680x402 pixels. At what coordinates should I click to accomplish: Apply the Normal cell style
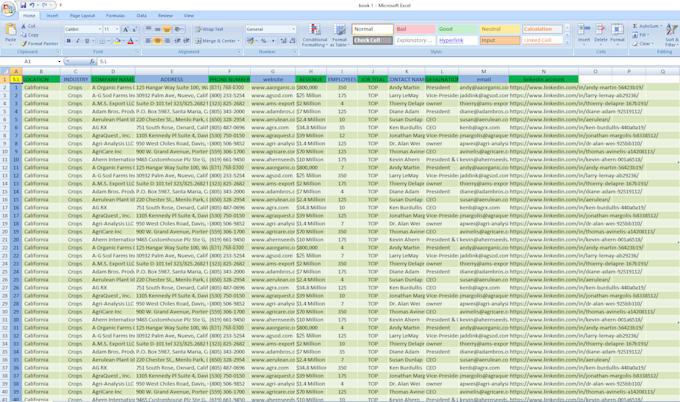point(373,29)
